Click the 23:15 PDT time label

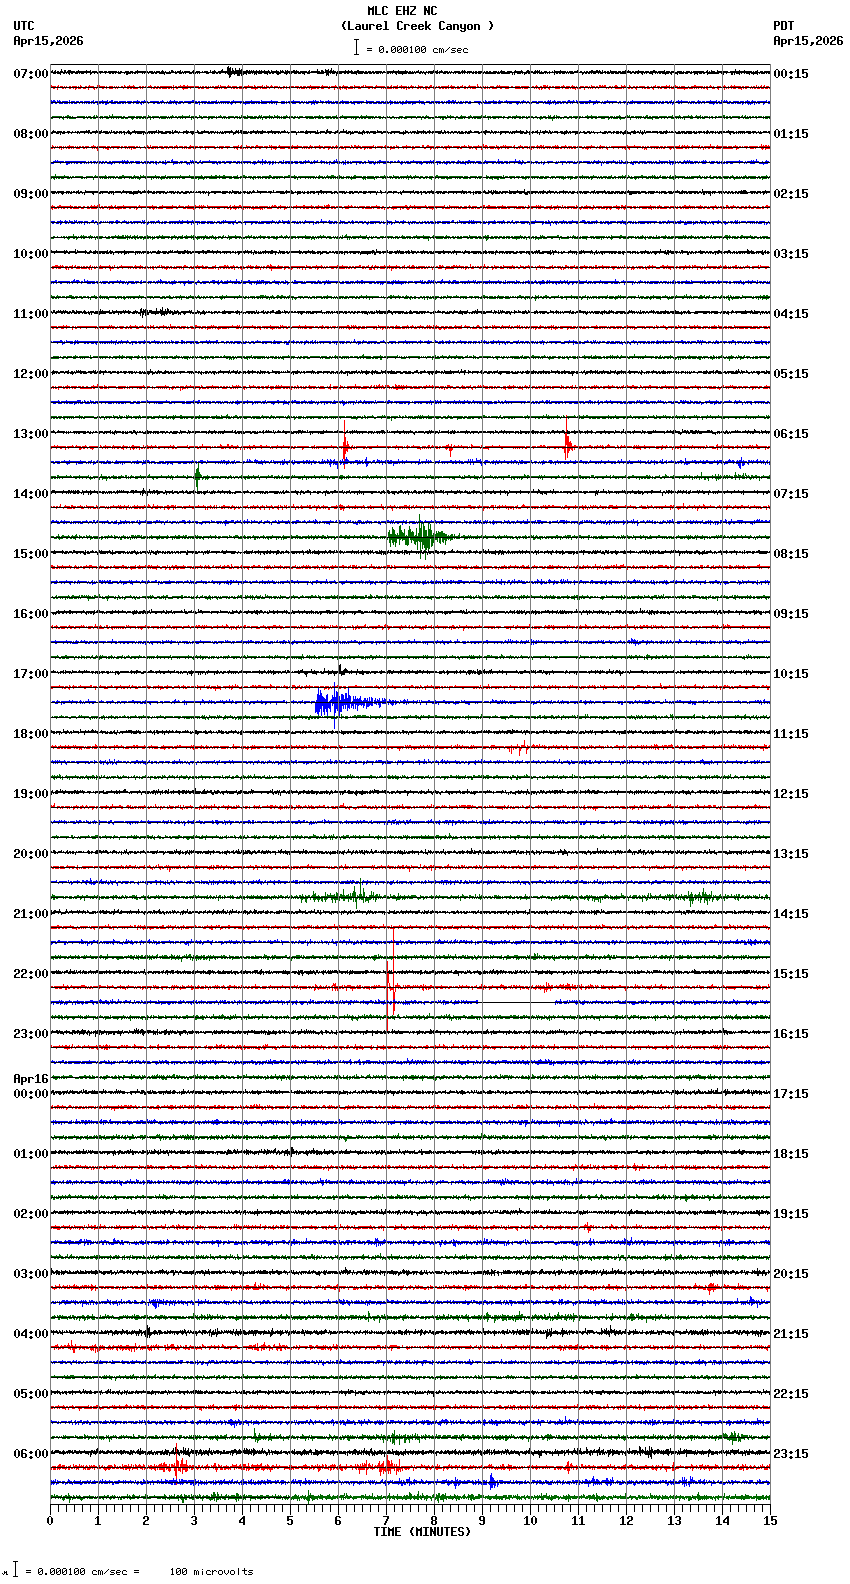pos(791,1454)
